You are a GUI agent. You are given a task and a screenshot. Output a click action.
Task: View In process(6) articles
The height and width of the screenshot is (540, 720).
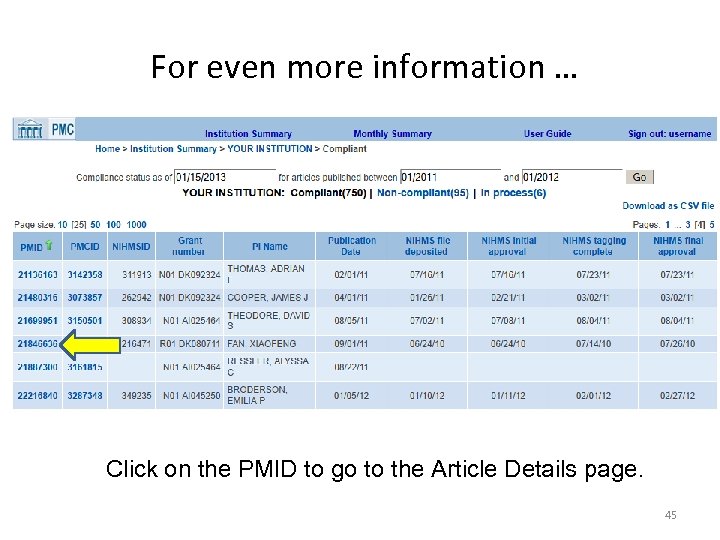(513, 192)
